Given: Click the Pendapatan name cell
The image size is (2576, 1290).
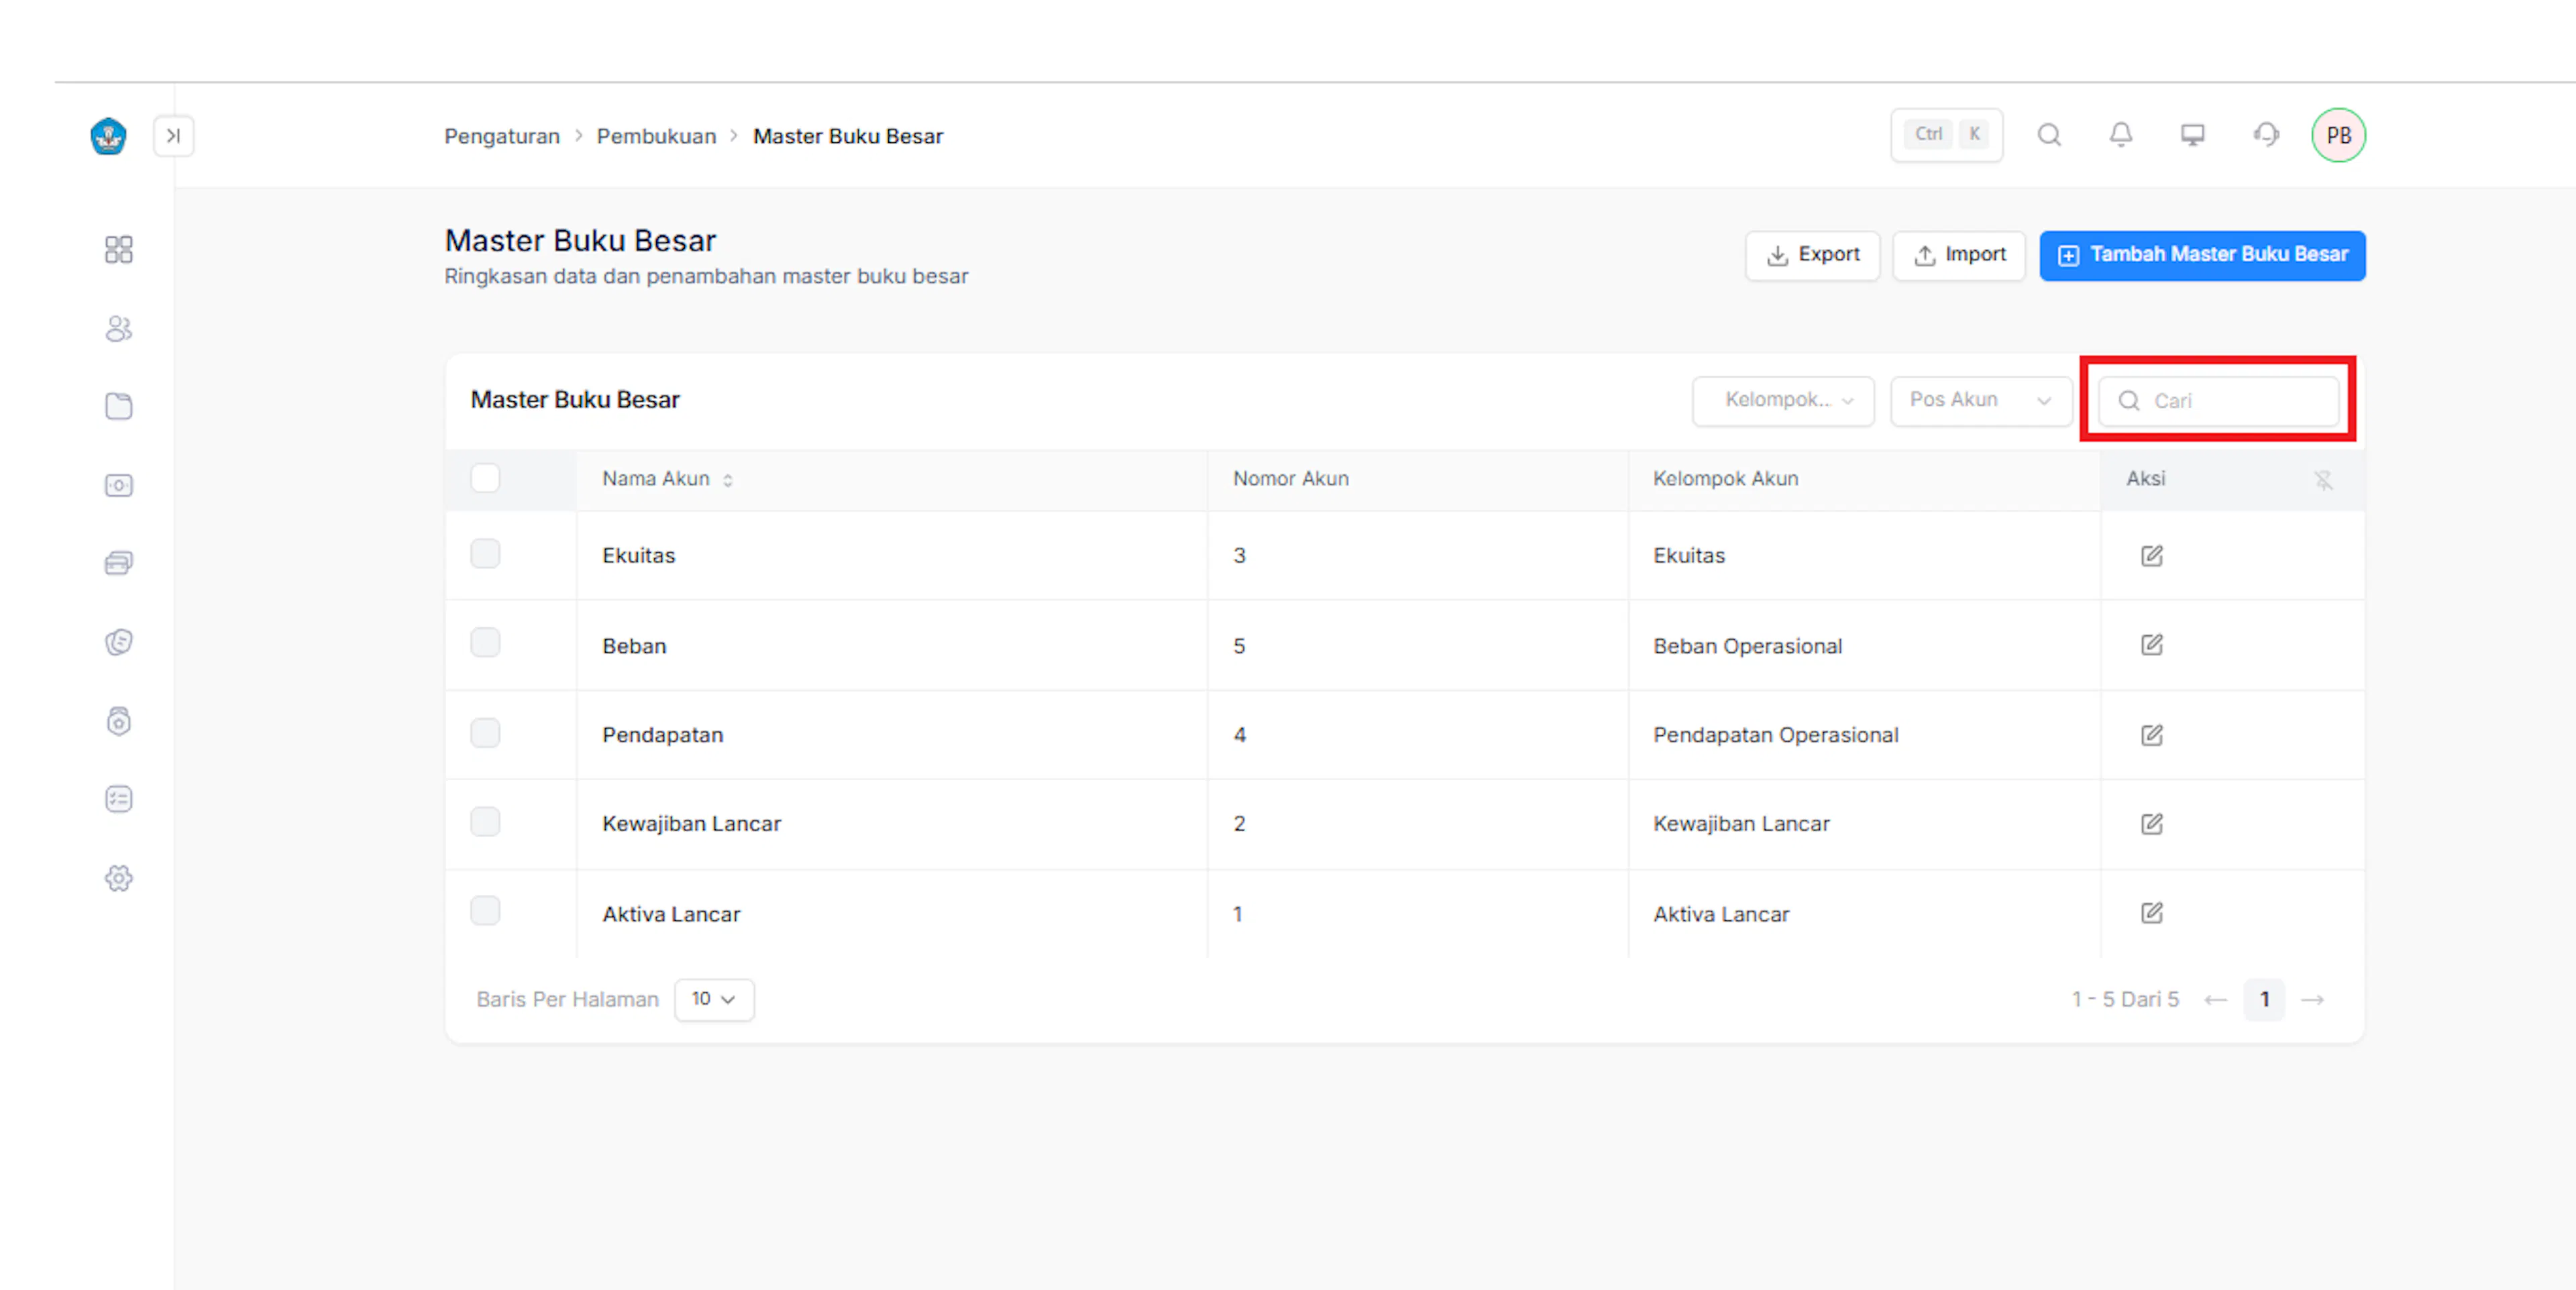Looking at the screenshot, I should [662, 735].
